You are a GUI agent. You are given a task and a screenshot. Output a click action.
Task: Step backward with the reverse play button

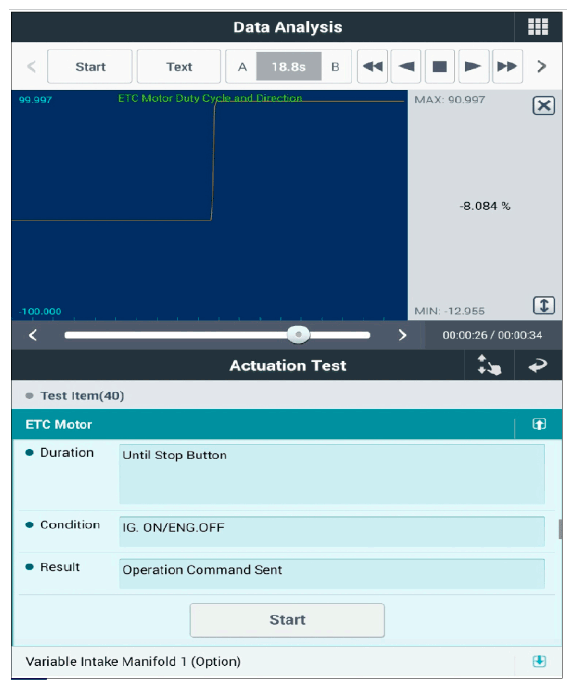[406, 66]
